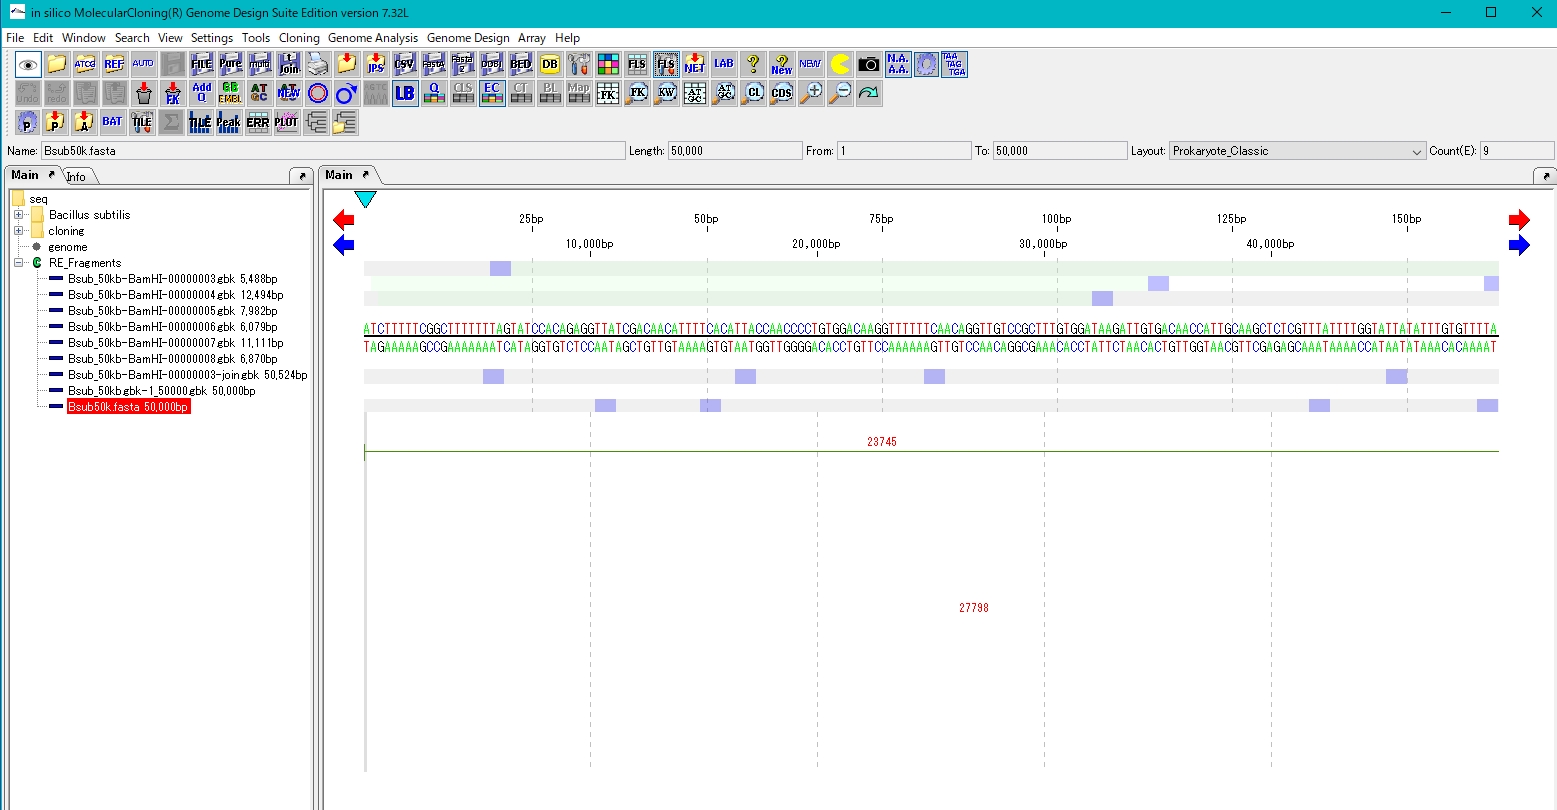This screenshot has height=810, width=1557.
Task: Open the ATCG folder toolbar icon
Action: [85, 65]
